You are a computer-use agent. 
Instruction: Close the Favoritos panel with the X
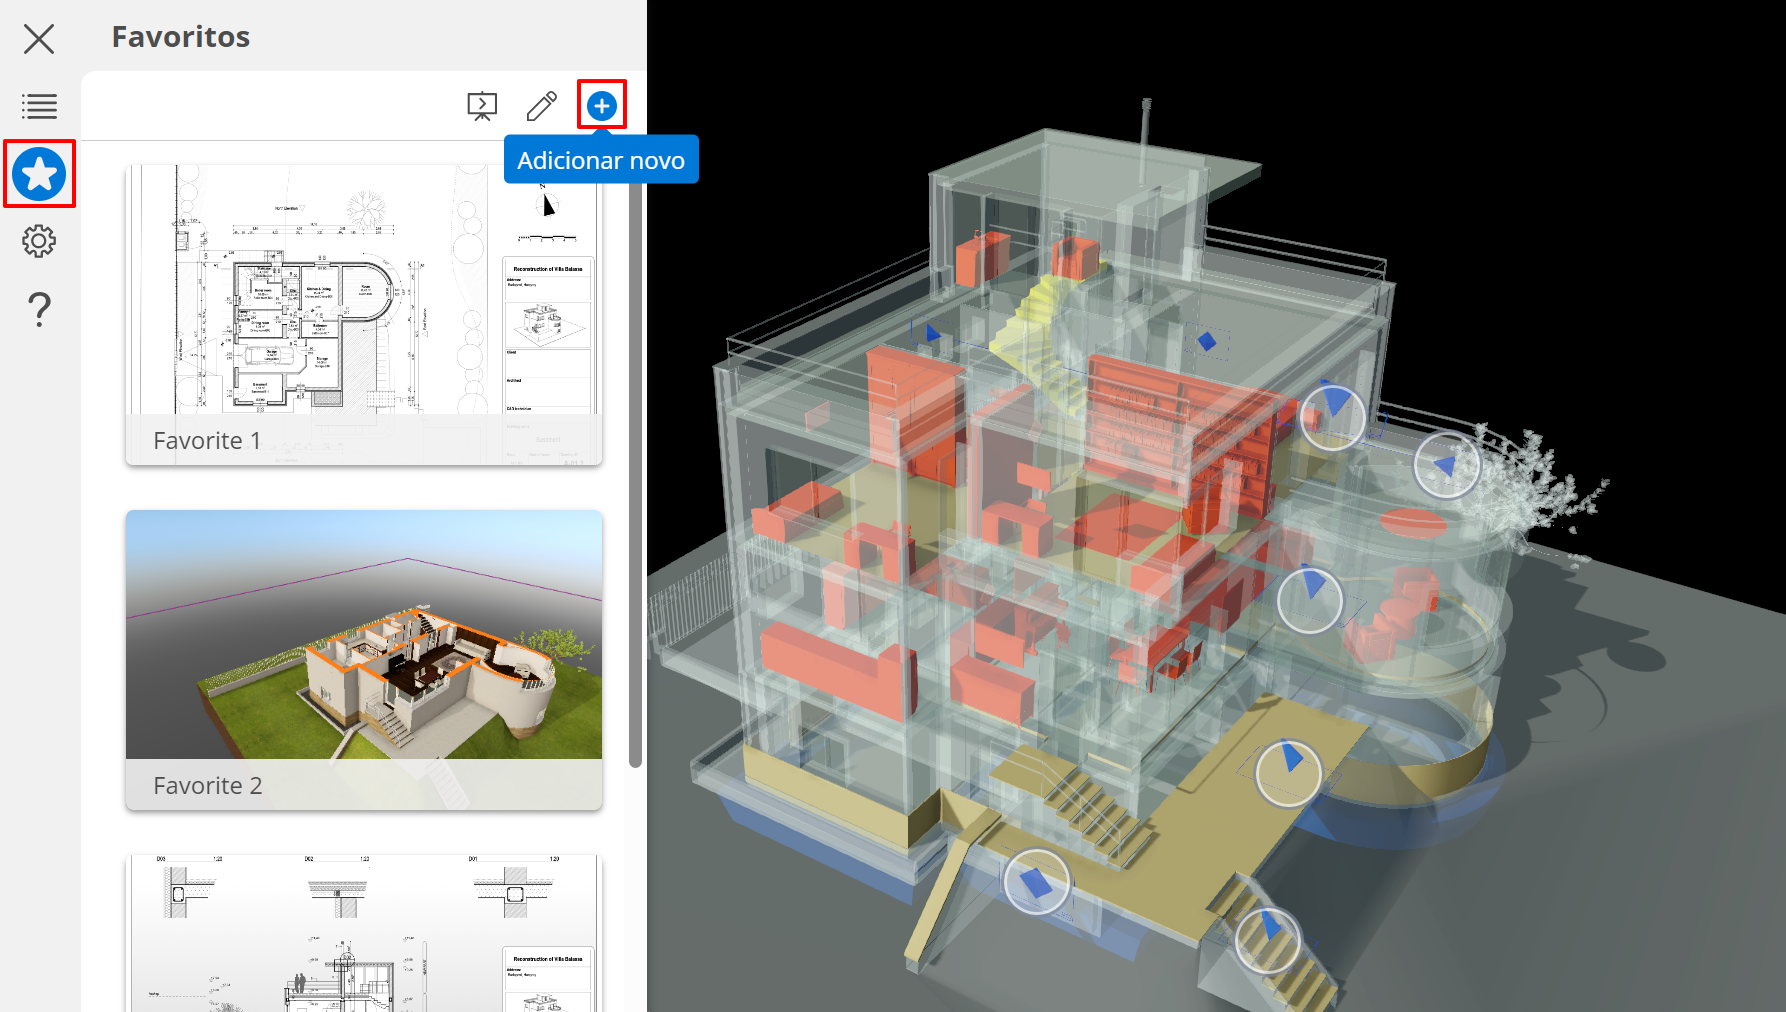point(39,39)
